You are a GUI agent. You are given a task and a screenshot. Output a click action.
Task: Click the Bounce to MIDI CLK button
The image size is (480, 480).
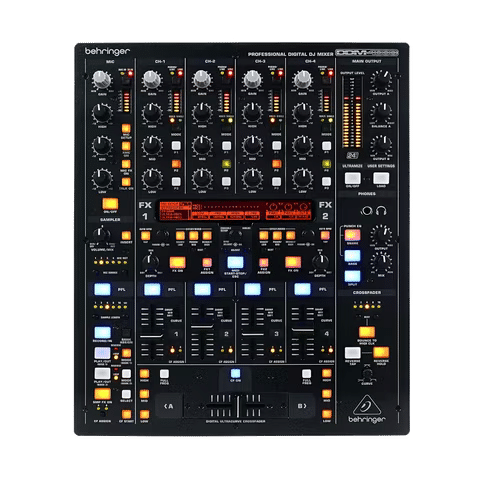[x=367, y=332]
